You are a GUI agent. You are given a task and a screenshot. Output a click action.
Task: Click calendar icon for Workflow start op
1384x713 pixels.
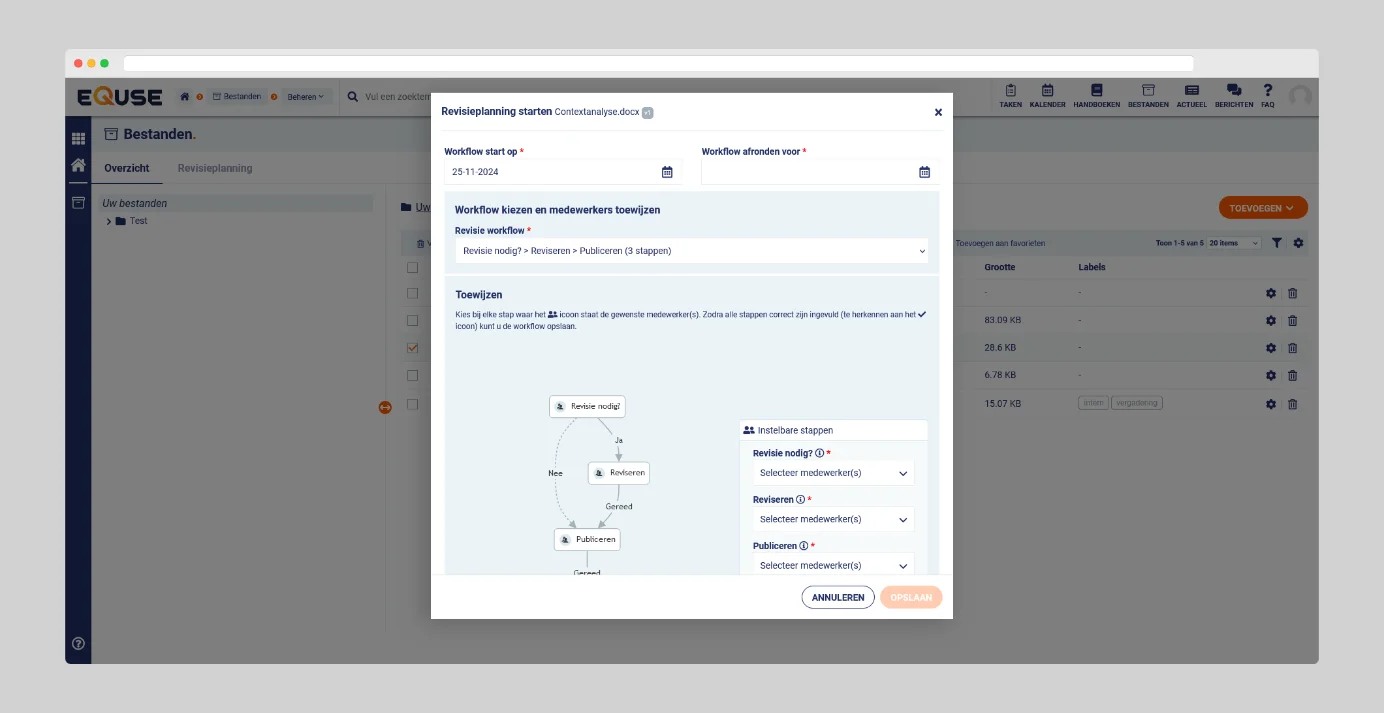click(x=667, y=172)
